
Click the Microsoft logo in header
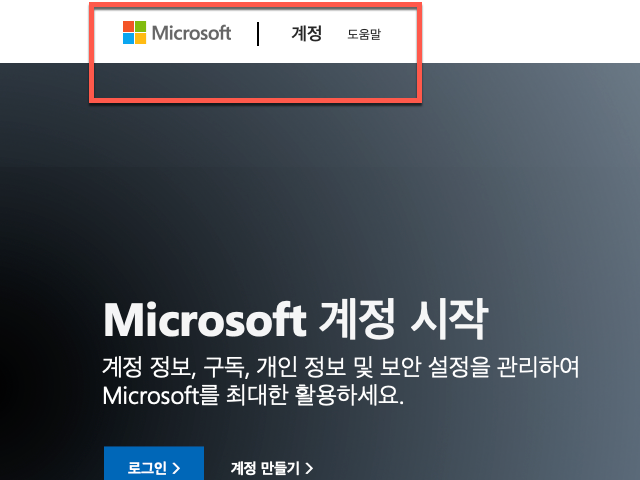click(x=177, y=33)
